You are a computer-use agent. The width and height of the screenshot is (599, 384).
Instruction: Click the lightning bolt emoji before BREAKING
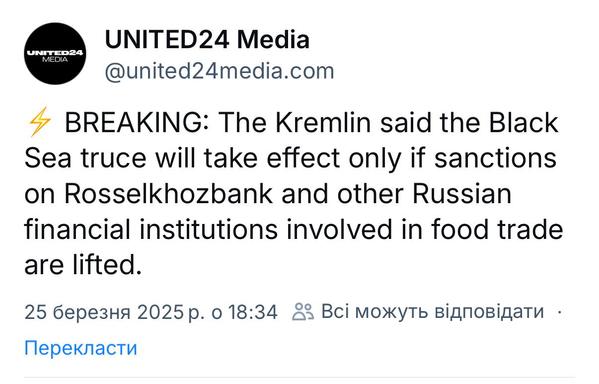point(39,122)
